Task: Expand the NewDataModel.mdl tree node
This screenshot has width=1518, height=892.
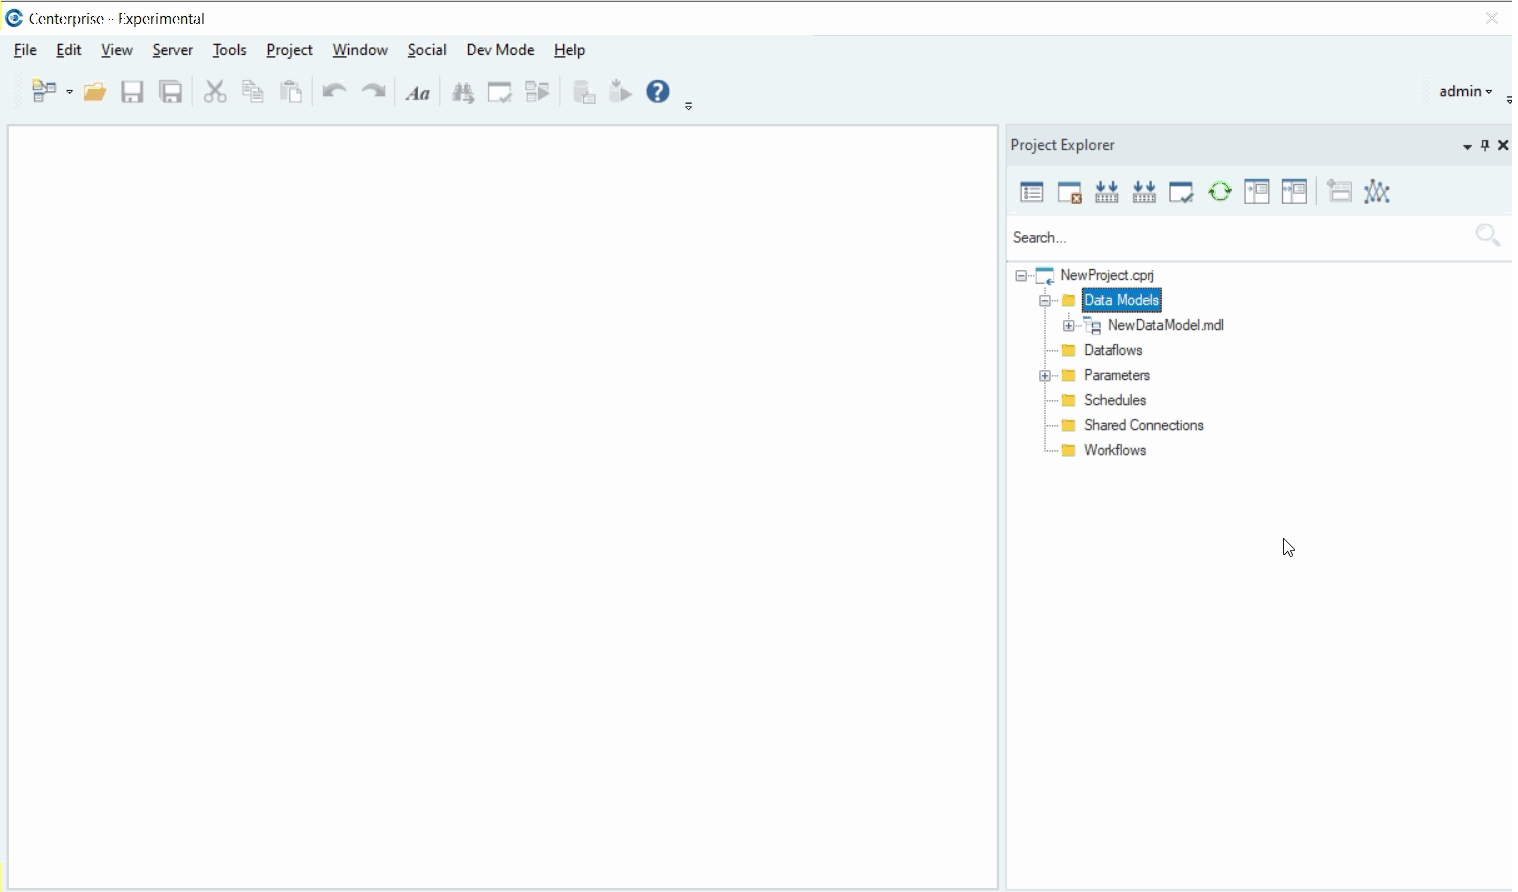Action: (x=1069, y=326)
